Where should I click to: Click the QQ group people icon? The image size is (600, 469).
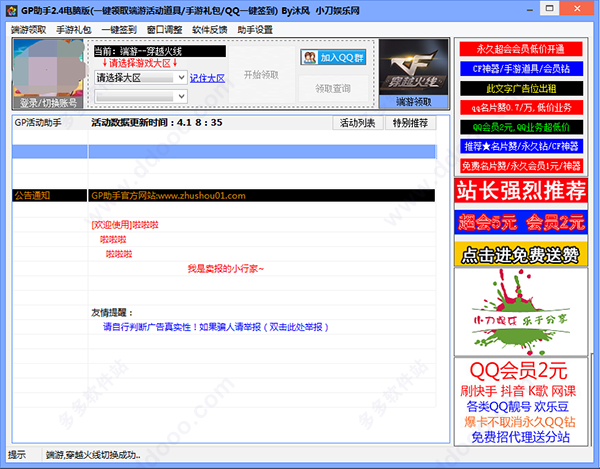[309, 58]
